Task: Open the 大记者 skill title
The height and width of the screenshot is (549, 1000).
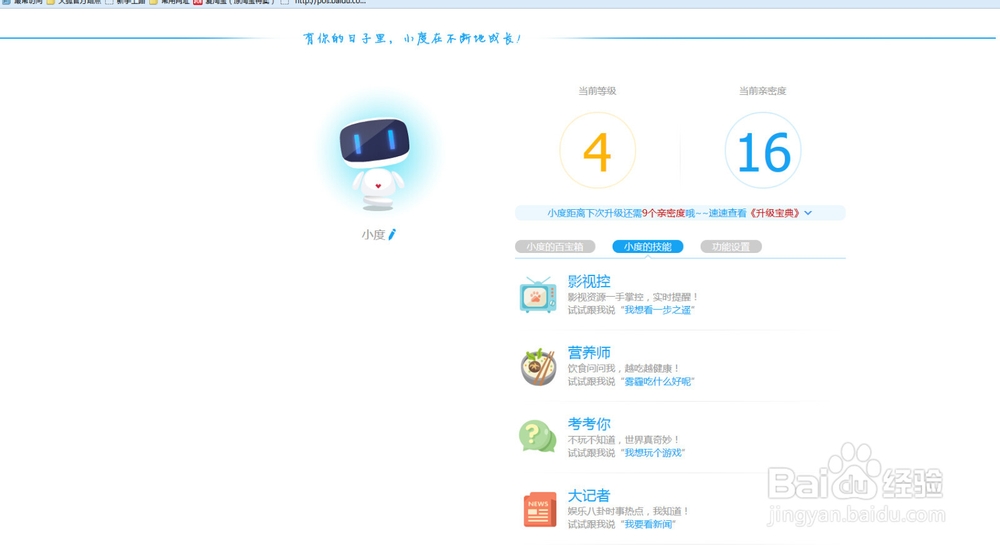Action: [x=589, y=495]
